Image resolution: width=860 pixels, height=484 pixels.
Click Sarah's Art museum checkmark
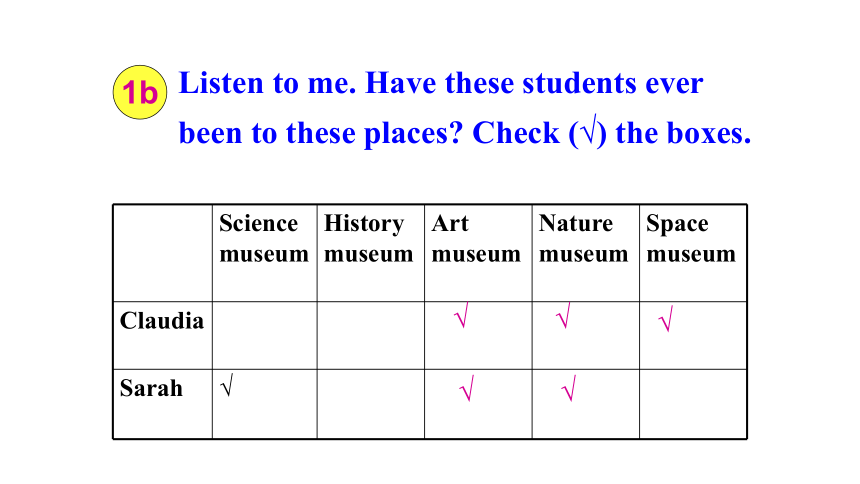[x=467, y=389]
